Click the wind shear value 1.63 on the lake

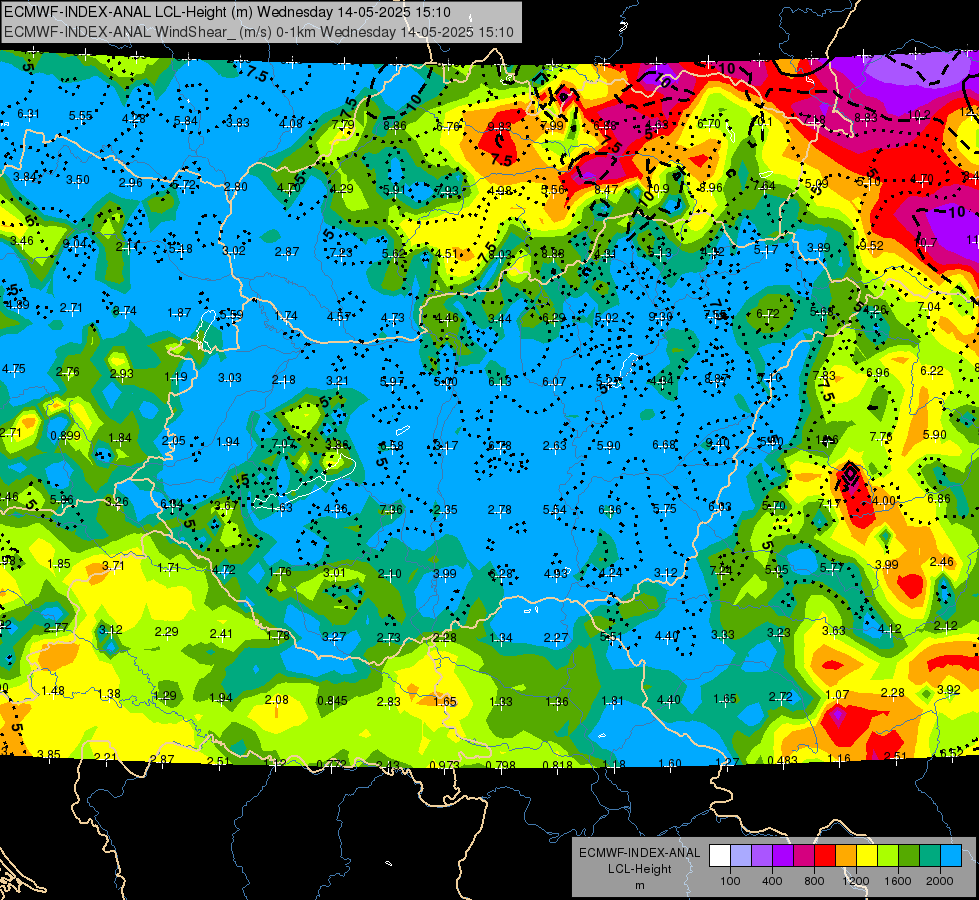[281, 507]
